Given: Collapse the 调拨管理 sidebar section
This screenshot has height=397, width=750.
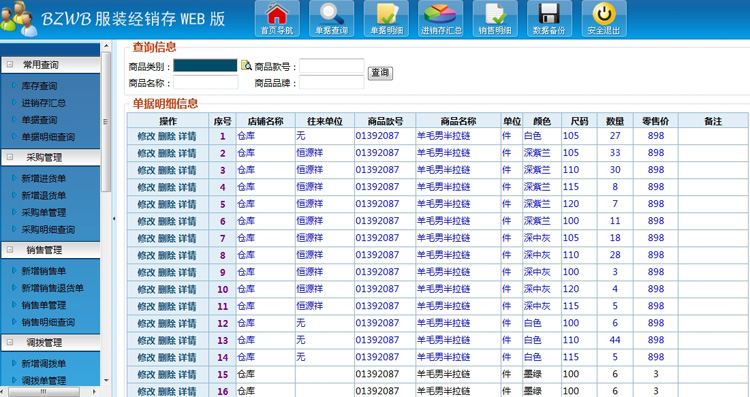Looking at the screenshot, I should point(10,342).
